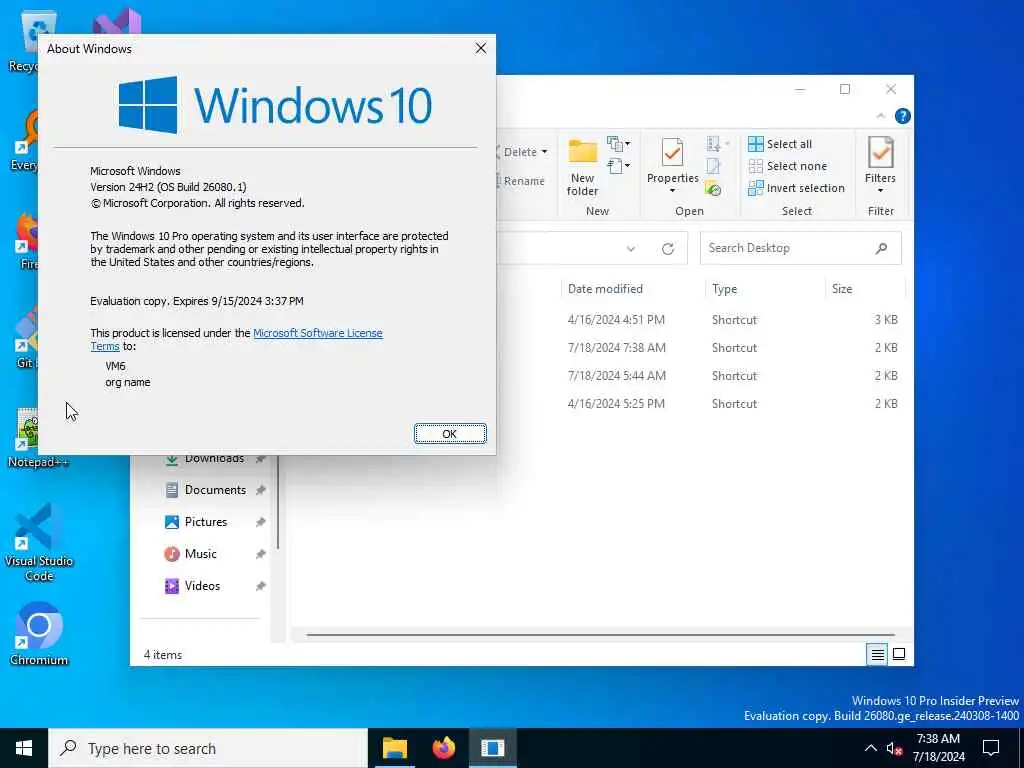The image size is (1024, 768).
Task: Click the muted volume tray icon
Action: click(x=894, y=749)
